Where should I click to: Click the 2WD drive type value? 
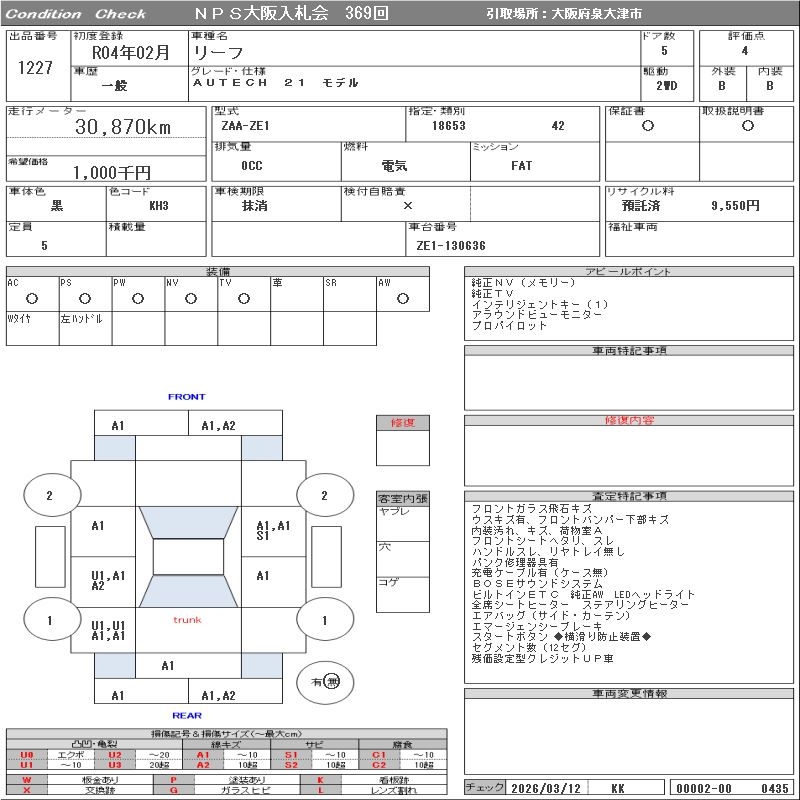(x=666, y=86)
